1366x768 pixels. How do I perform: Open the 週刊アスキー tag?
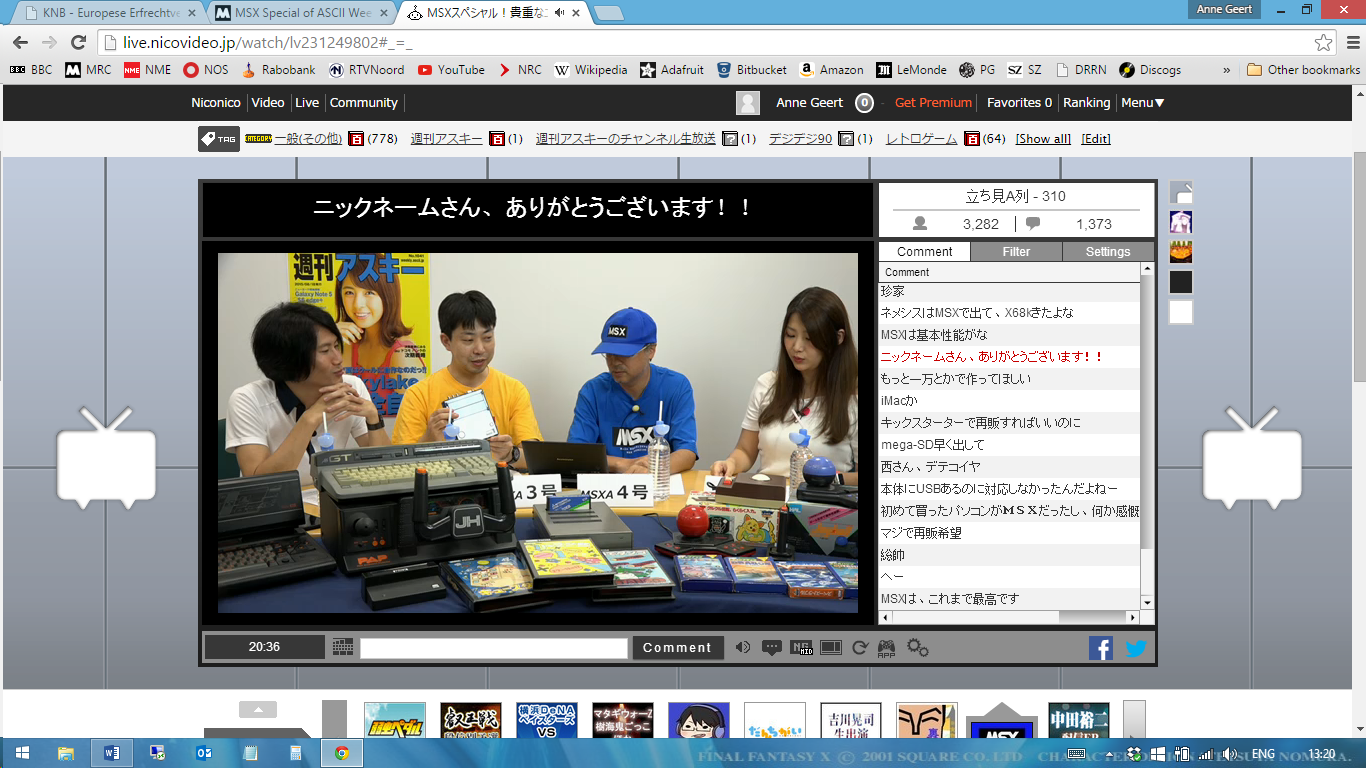coord(447,139)
